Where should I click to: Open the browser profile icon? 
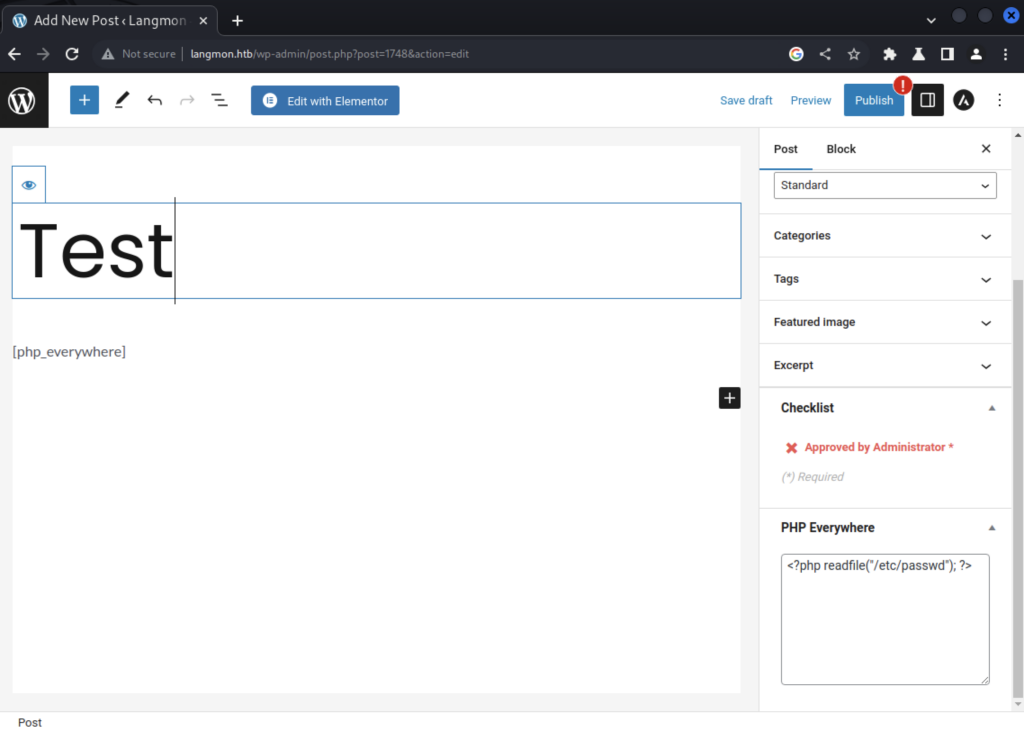(976, 54)
